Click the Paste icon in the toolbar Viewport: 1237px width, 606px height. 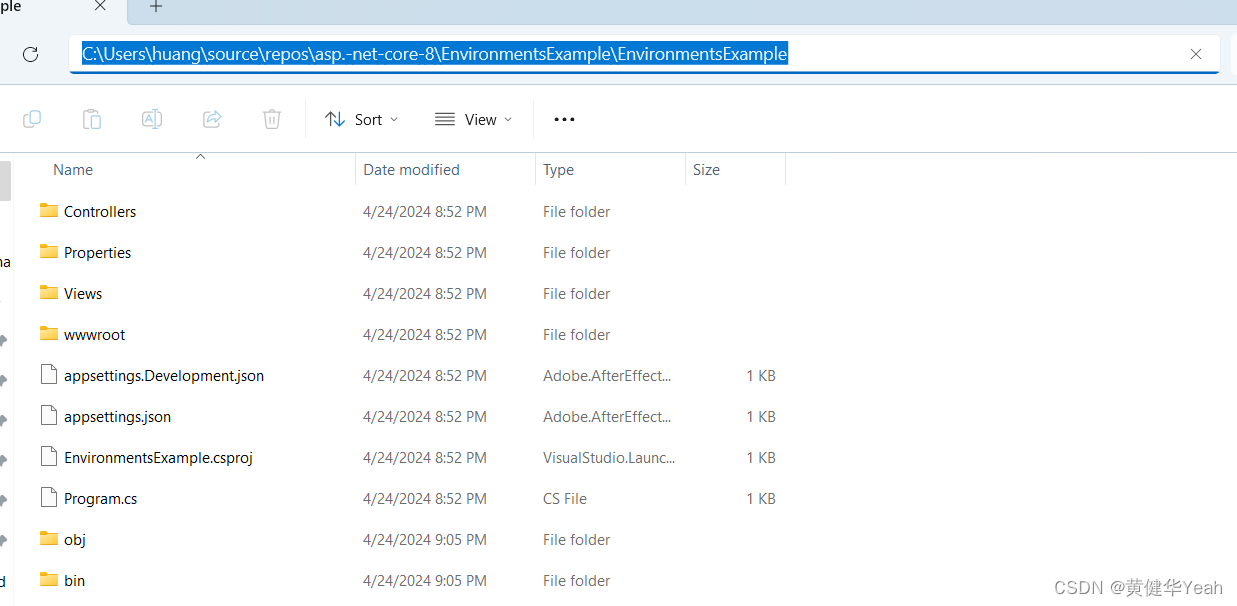coord(91,118)
